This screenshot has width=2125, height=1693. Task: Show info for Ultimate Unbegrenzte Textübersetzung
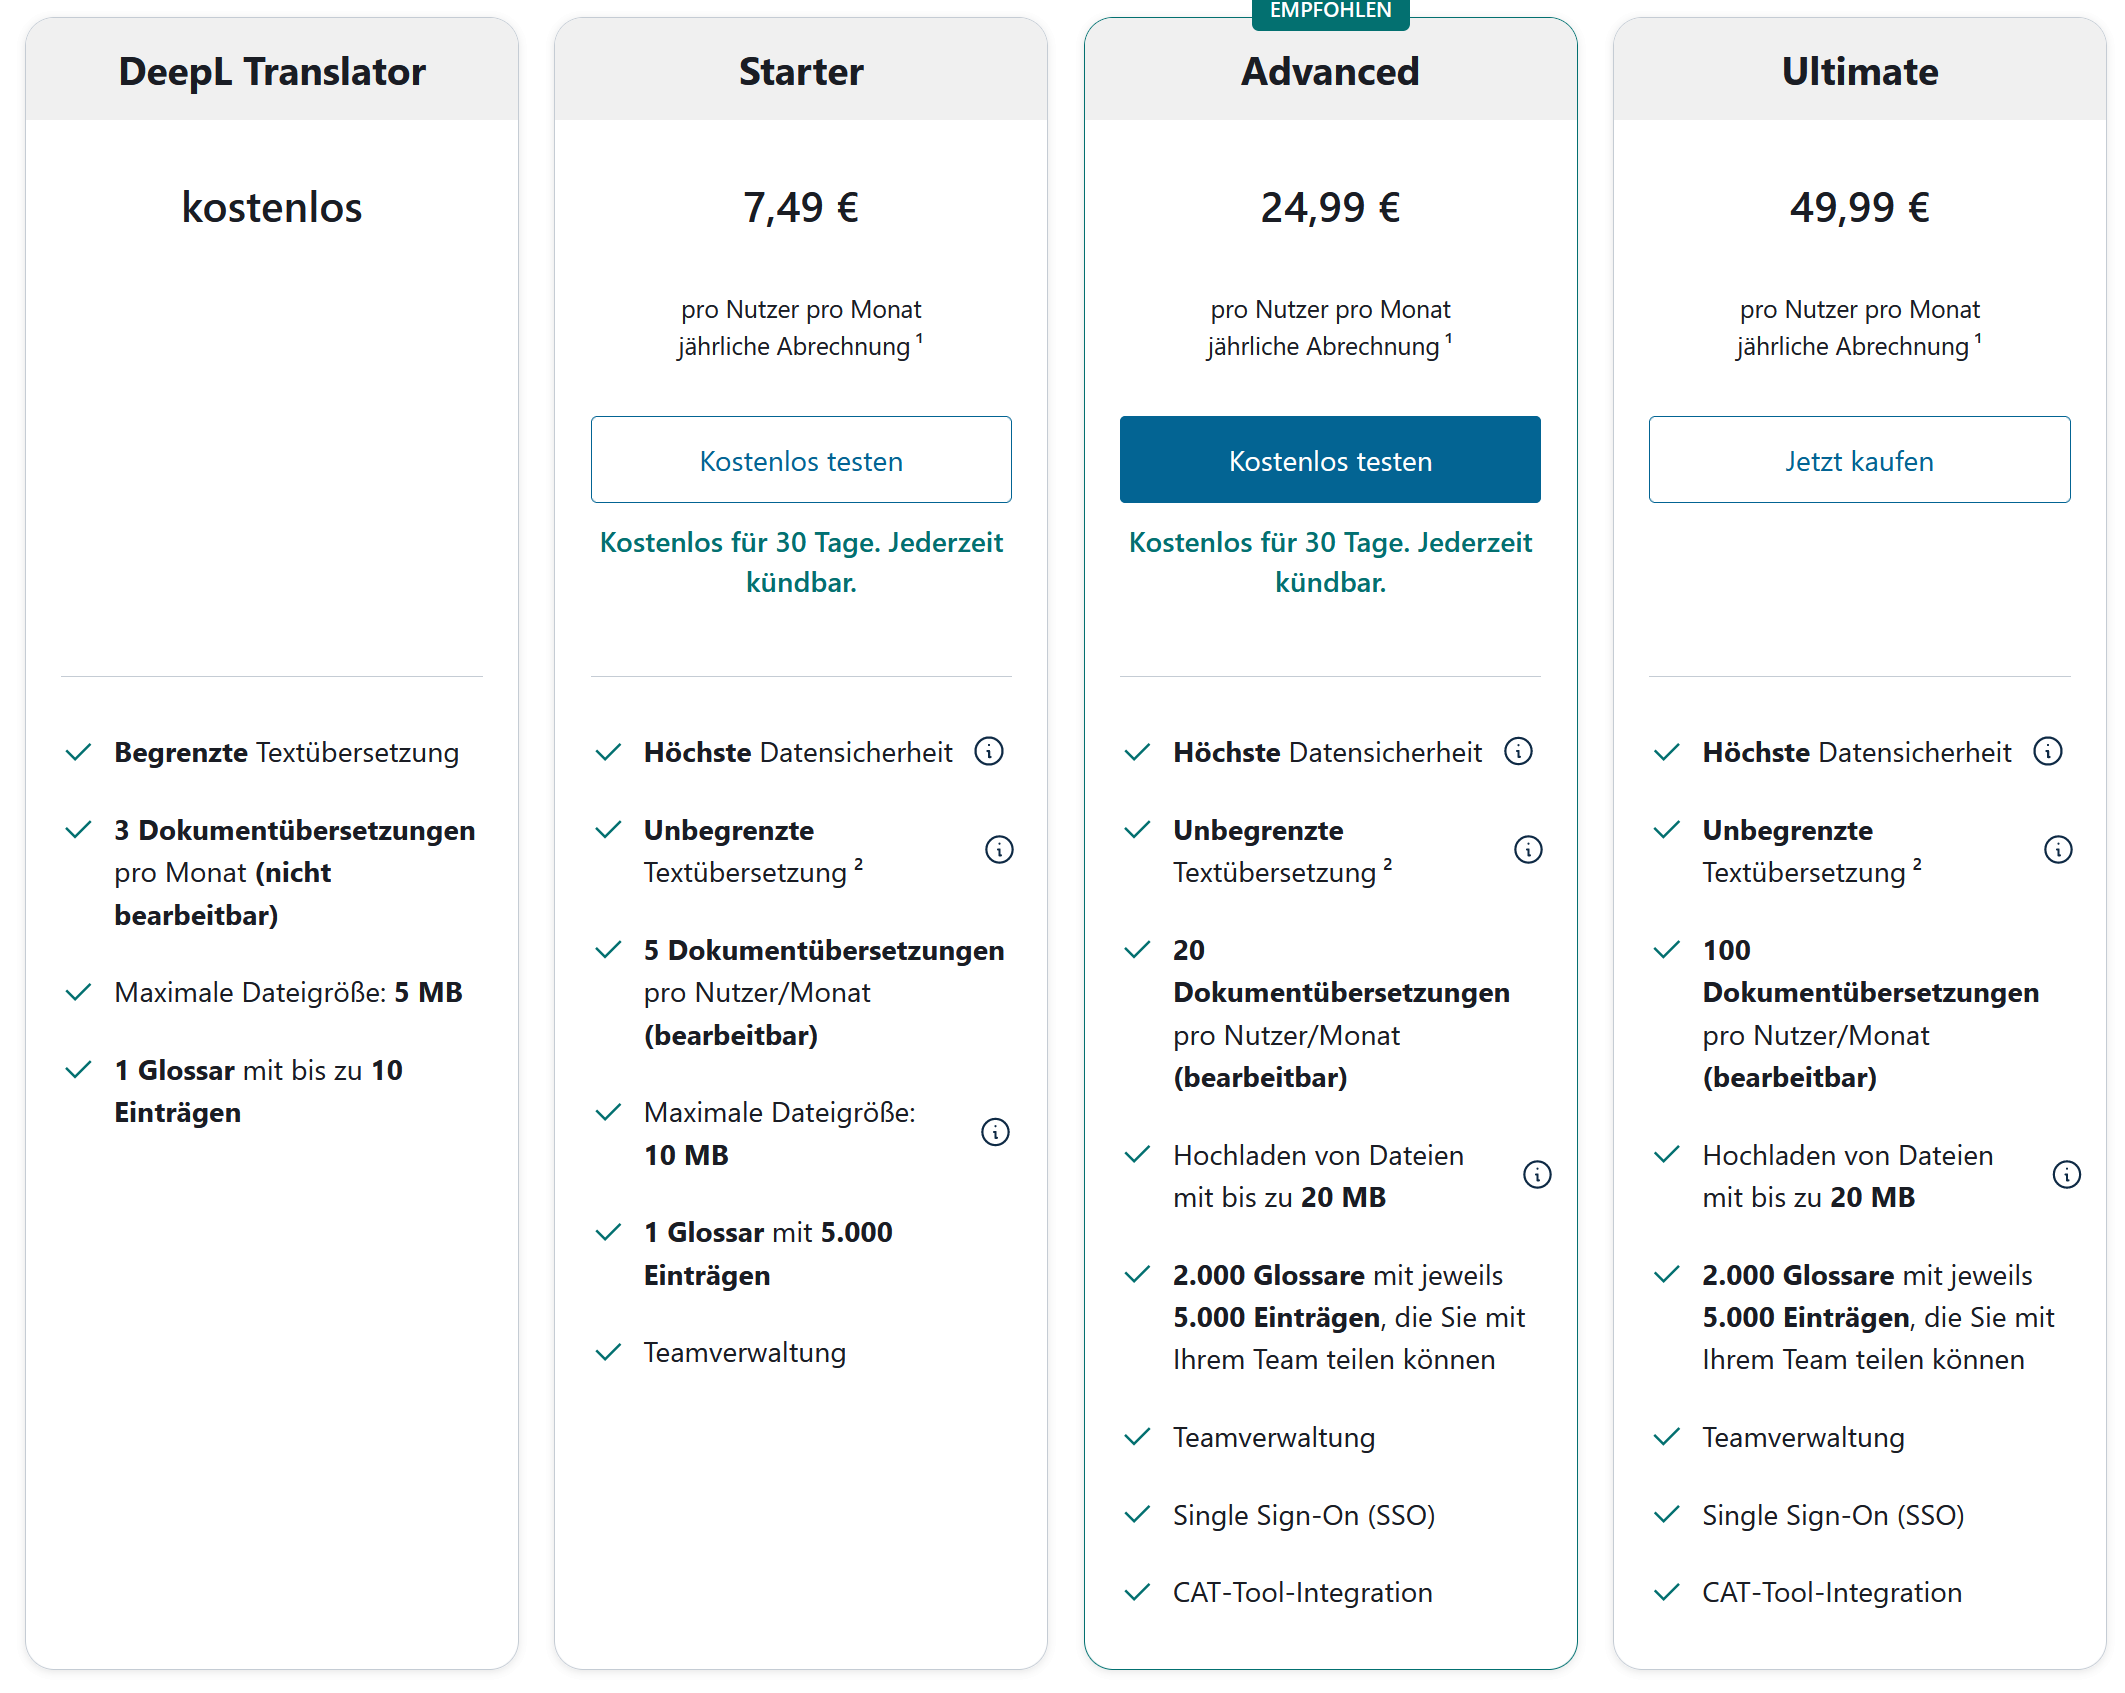[2058, 850]
